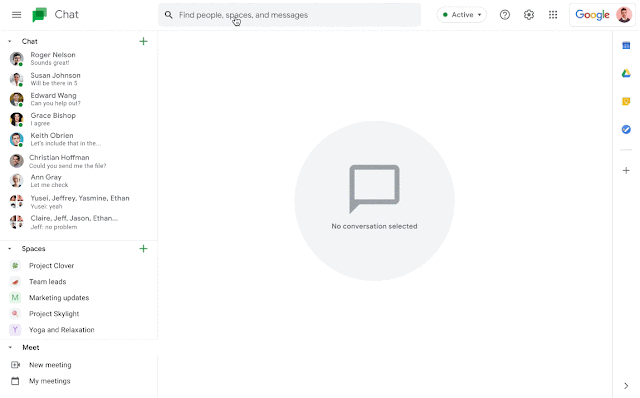Open the Google apps grid
Viewport: 640px width, 398px height.
[x=553, y=15]
